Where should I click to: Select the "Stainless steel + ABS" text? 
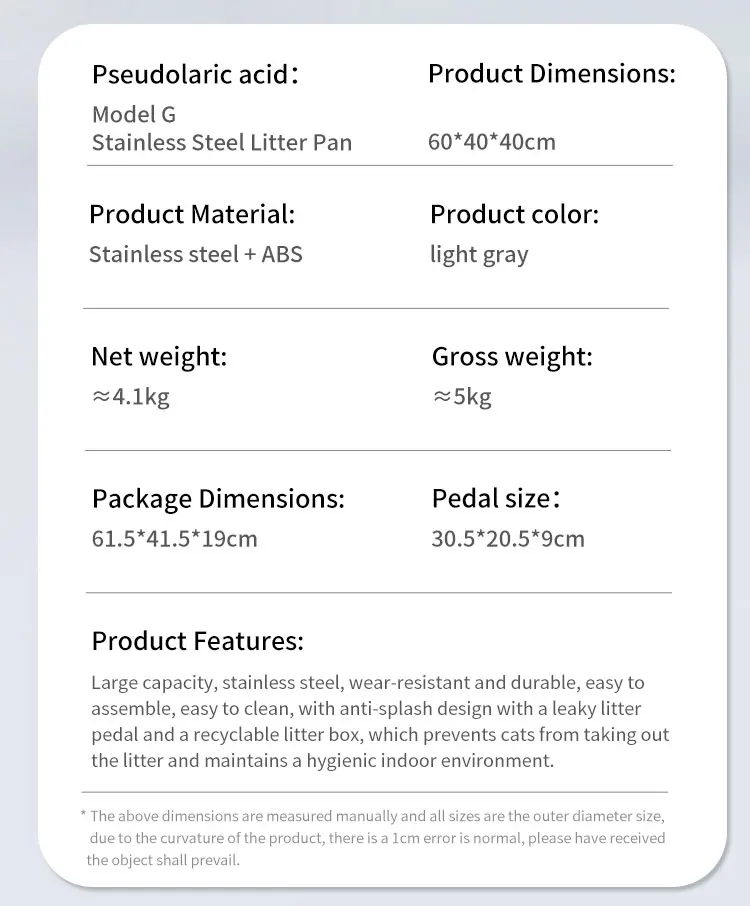195,254
